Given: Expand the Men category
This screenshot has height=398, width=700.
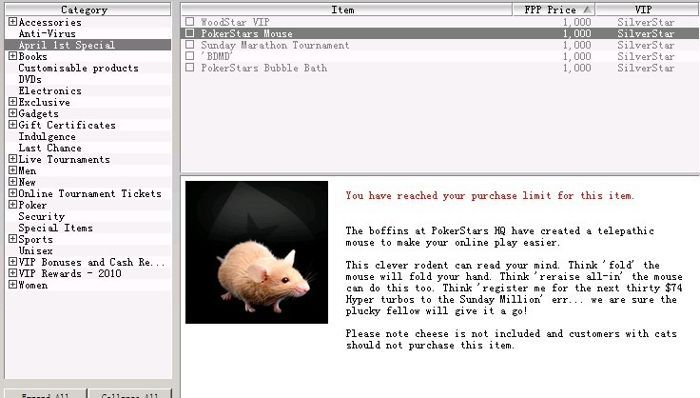Looking at the screenshot, I should pos(12,170).
